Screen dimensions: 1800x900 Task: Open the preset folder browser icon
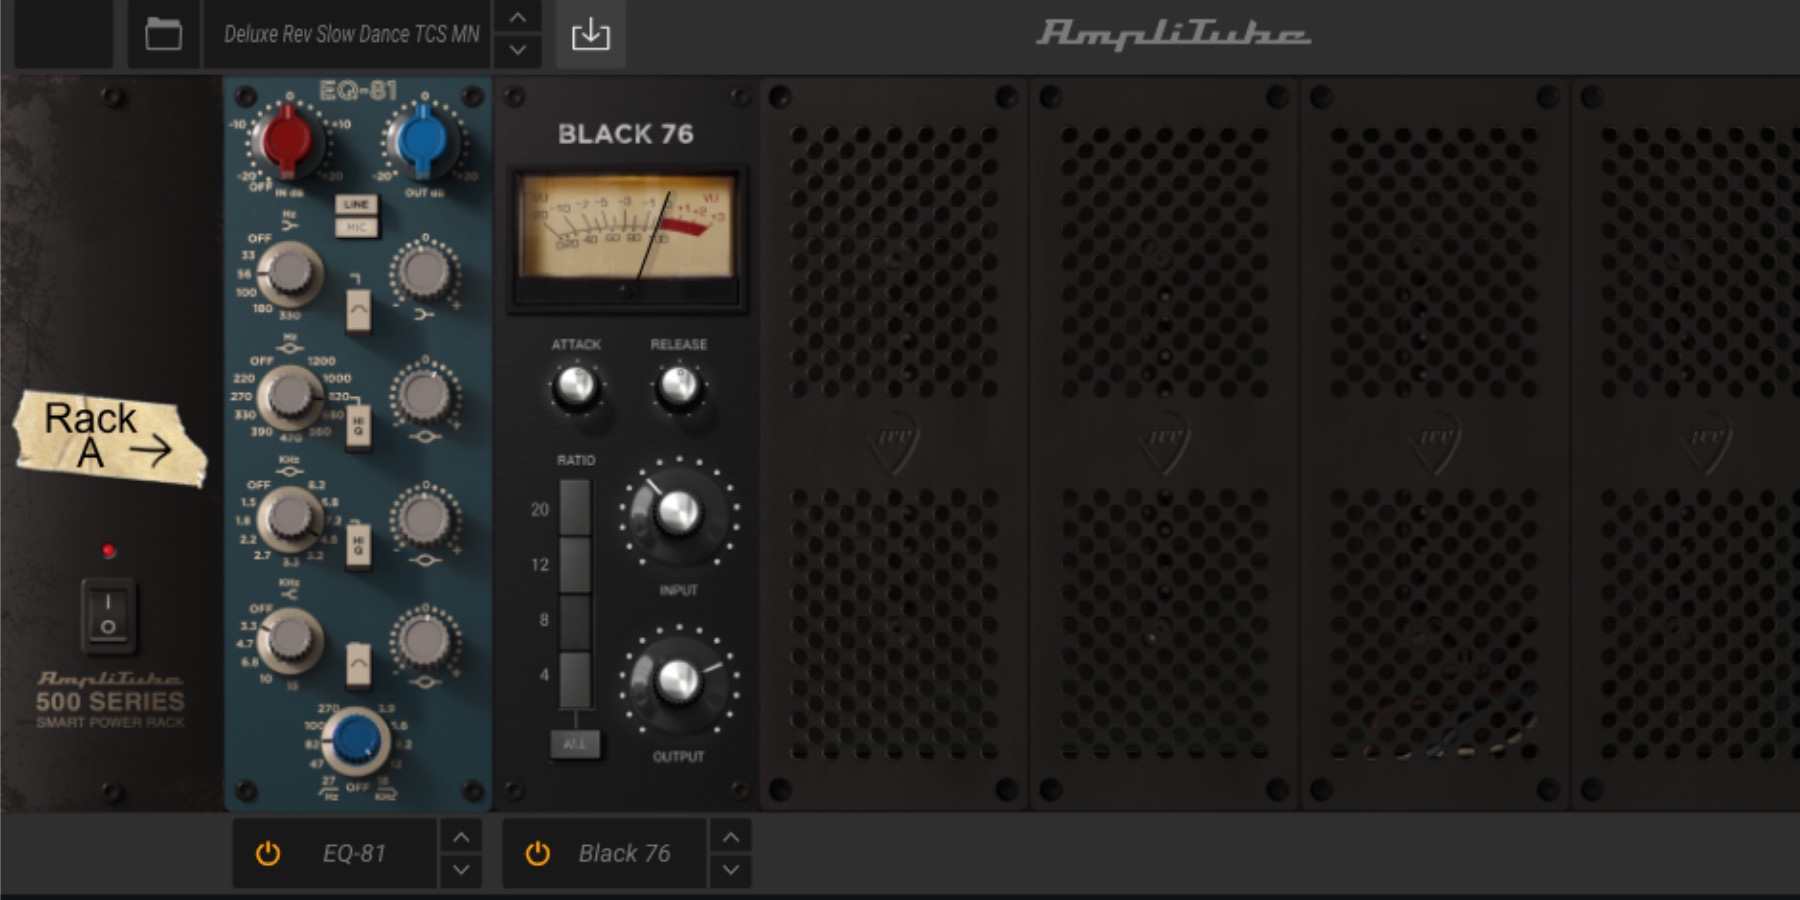pos(163,34)
